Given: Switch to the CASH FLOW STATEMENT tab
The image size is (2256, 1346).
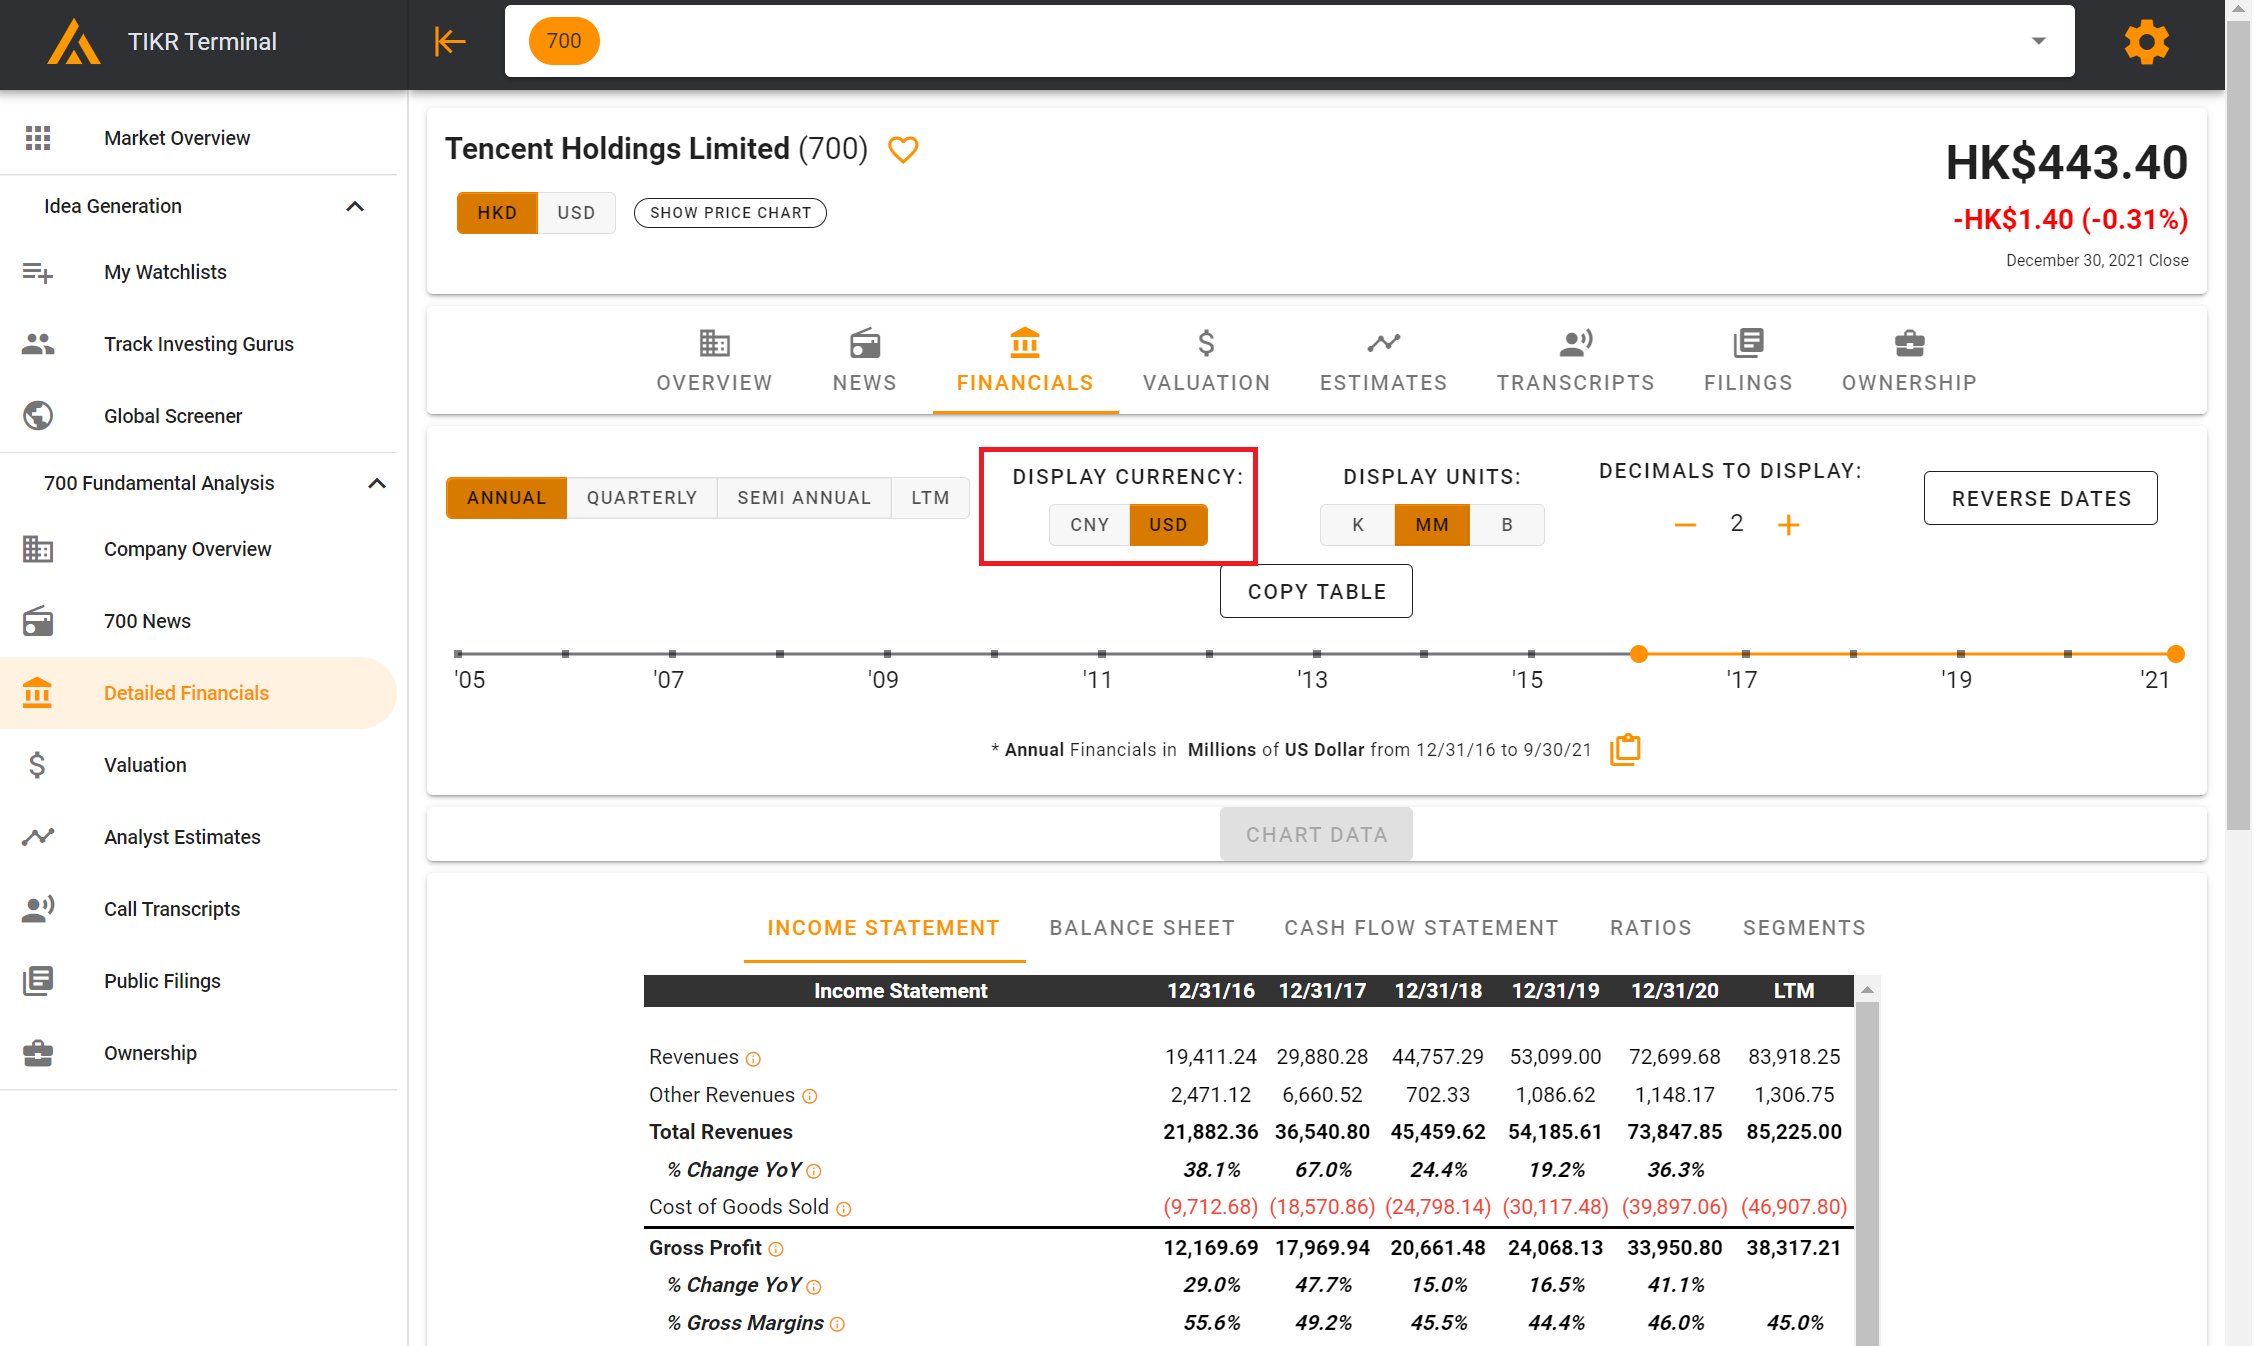Looking at the screenshot, I should coord(1421,928).
